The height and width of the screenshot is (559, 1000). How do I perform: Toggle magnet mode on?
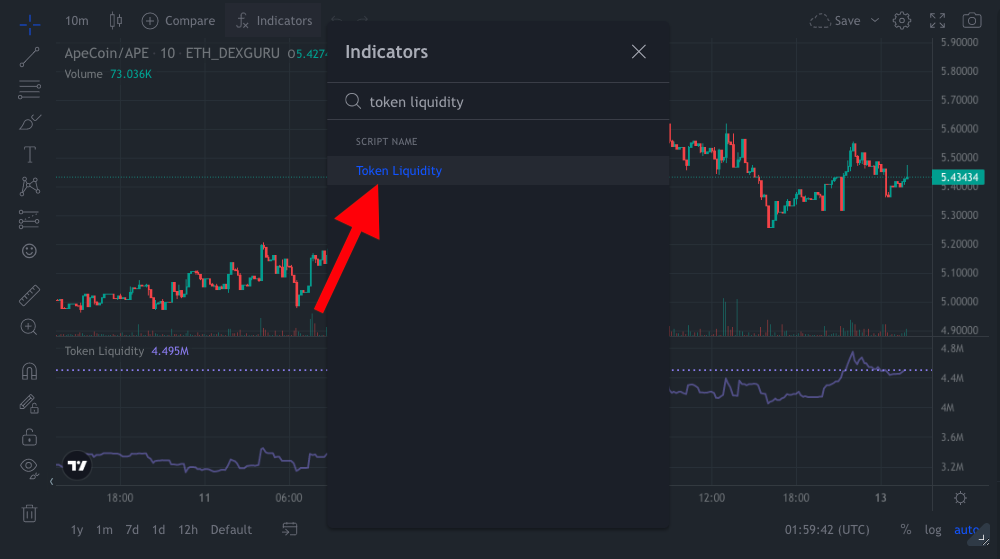coord(30,371)
